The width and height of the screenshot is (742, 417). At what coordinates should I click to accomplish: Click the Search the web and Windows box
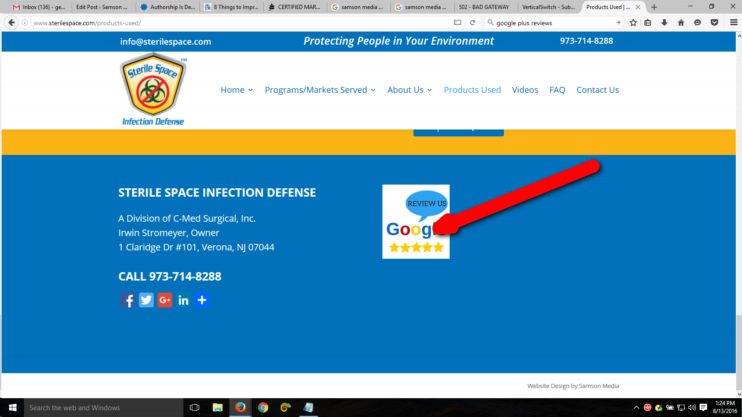pos(103,408)
